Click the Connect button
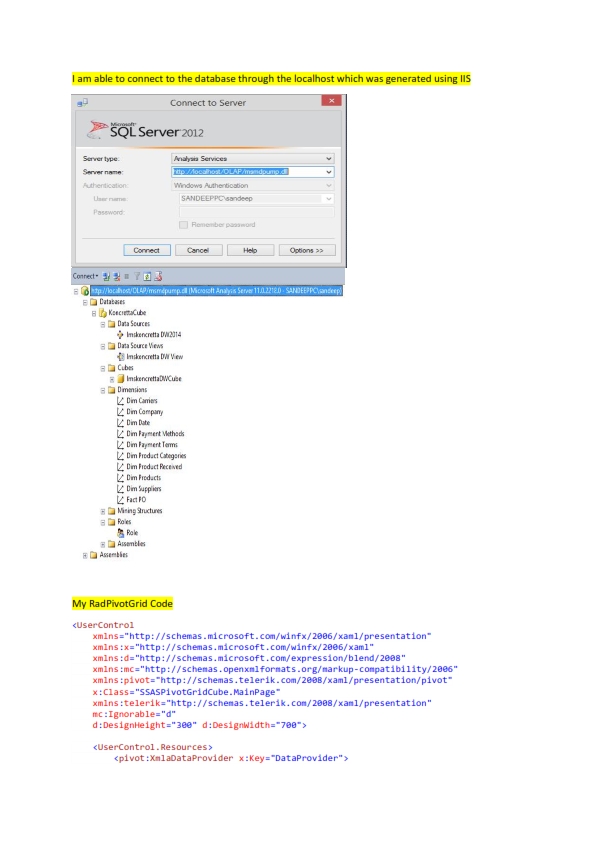This screenshot has width=595, height=842. [147, 250]
